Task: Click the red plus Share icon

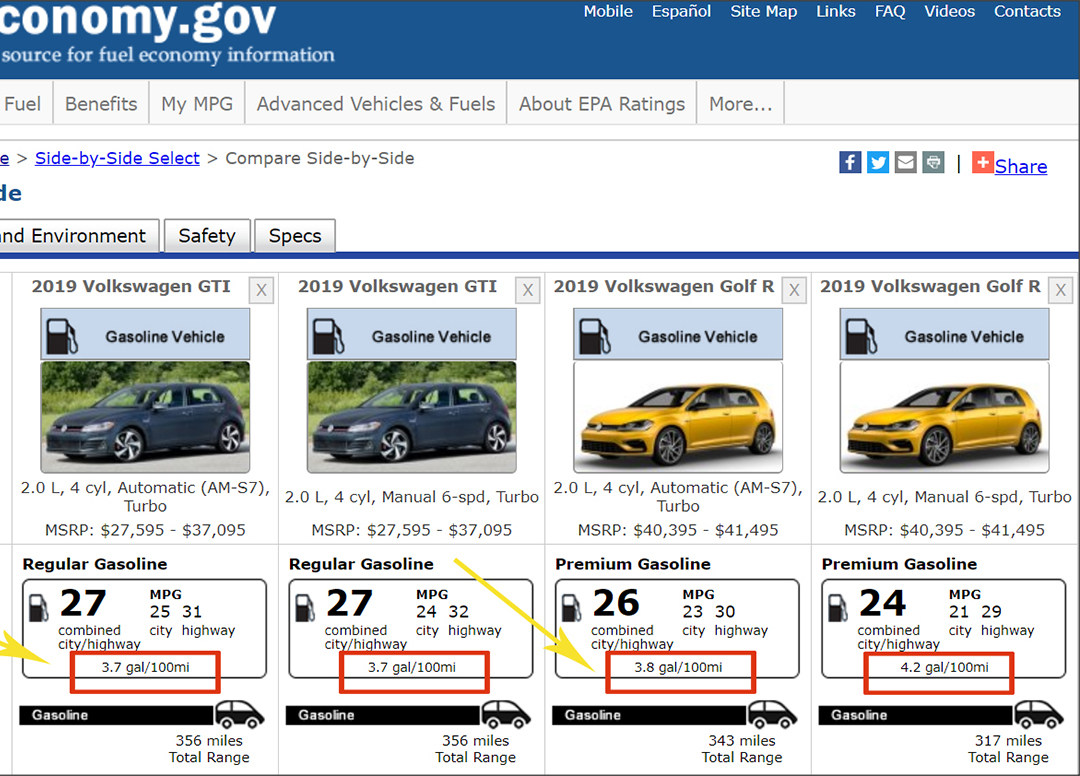Action: click(x=983, y=163)
